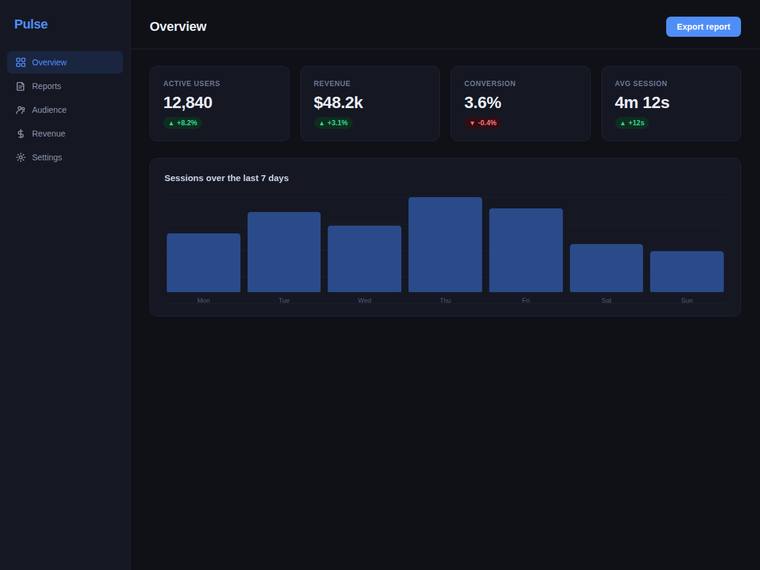
Task: Click the Conversion value 3.6%
Action: (482, 103)
